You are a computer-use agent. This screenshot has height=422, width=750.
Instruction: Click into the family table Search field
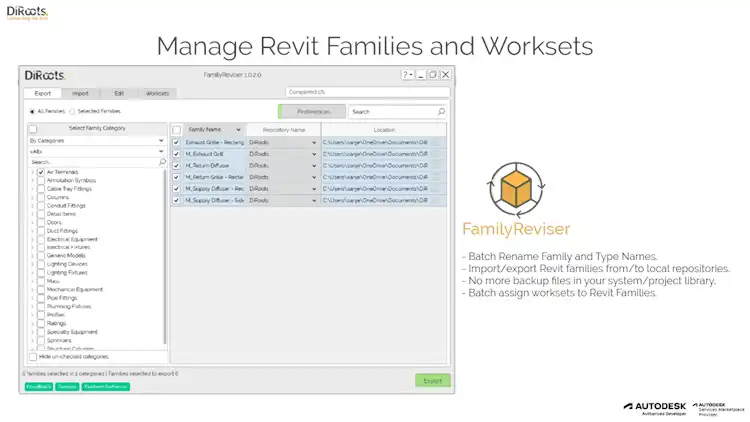(392, 111)
